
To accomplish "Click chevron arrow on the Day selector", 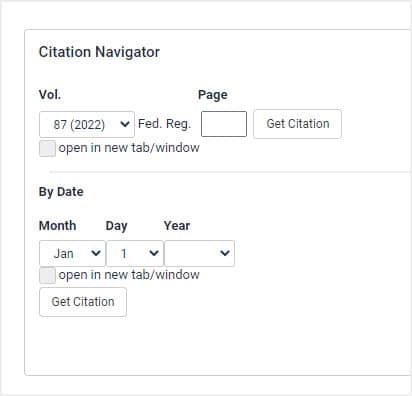I will [154, 253].
